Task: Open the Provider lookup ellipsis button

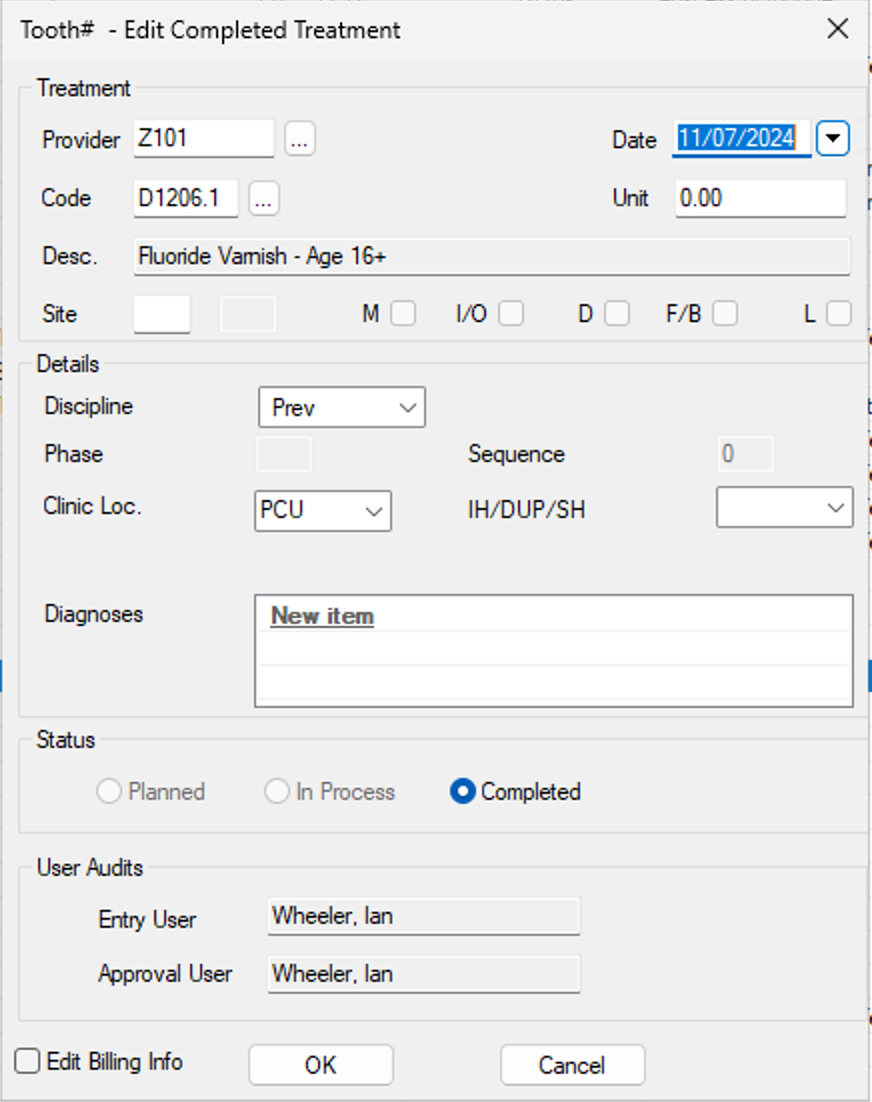Action: 300,138
